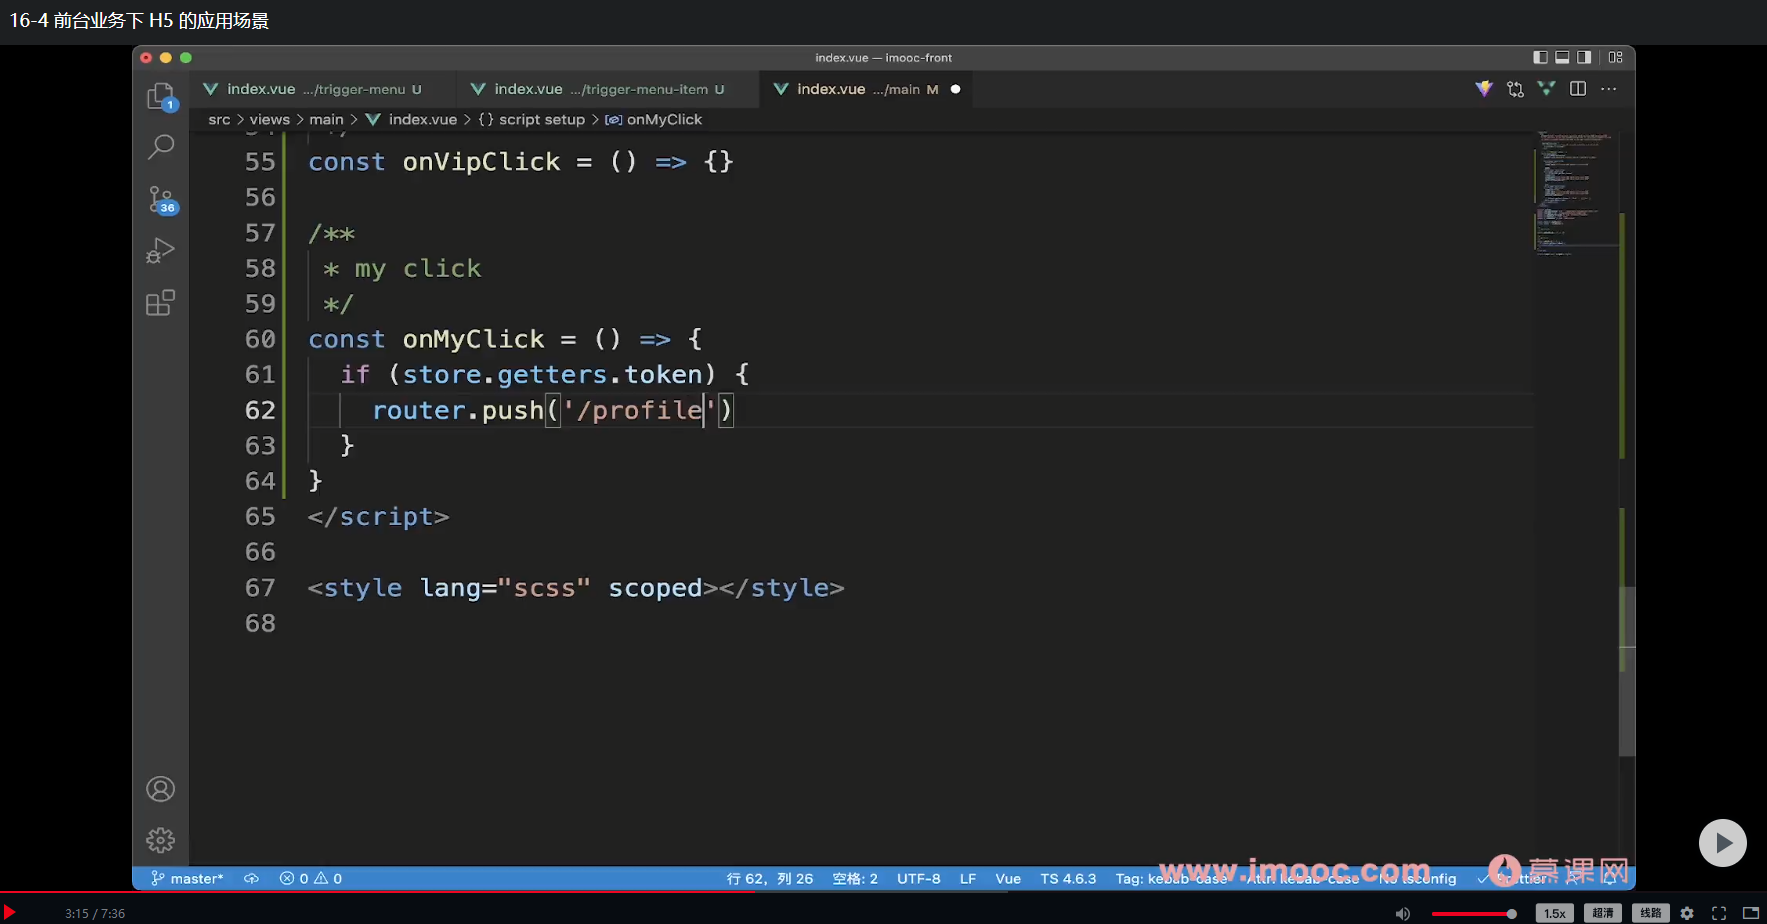Toggle the primary sidebar layout button
Viewport: 1767px width, 924px height.
click(1540, 58)
